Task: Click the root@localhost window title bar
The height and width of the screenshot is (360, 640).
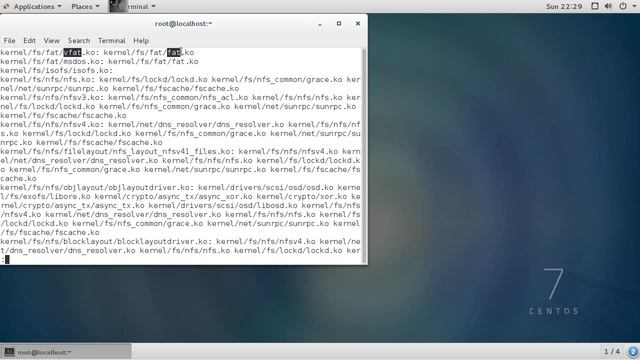Action: 183,24
